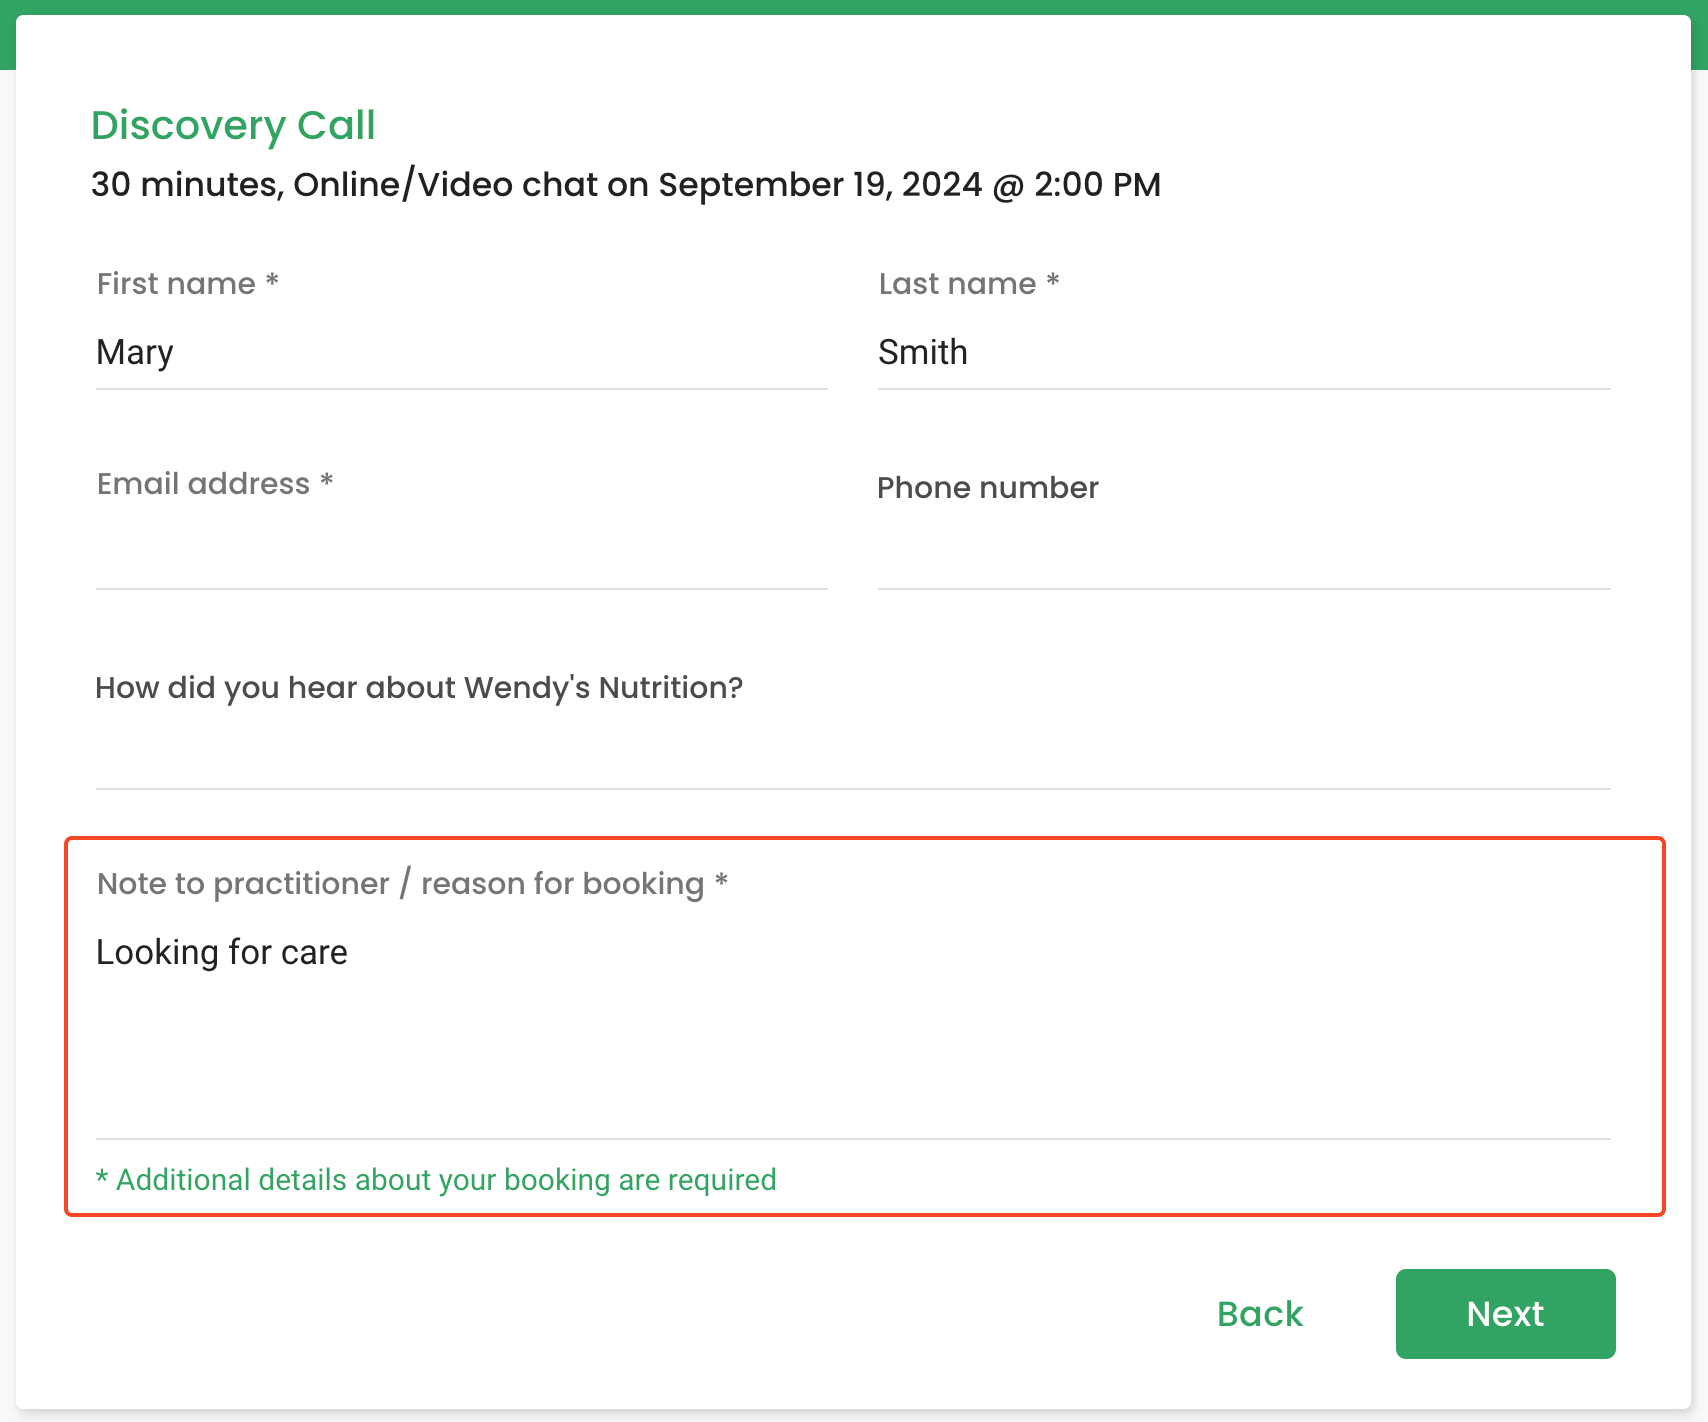Click the 'Email address *' label
Viewport: 1708px width, 1422px height.
215,484
